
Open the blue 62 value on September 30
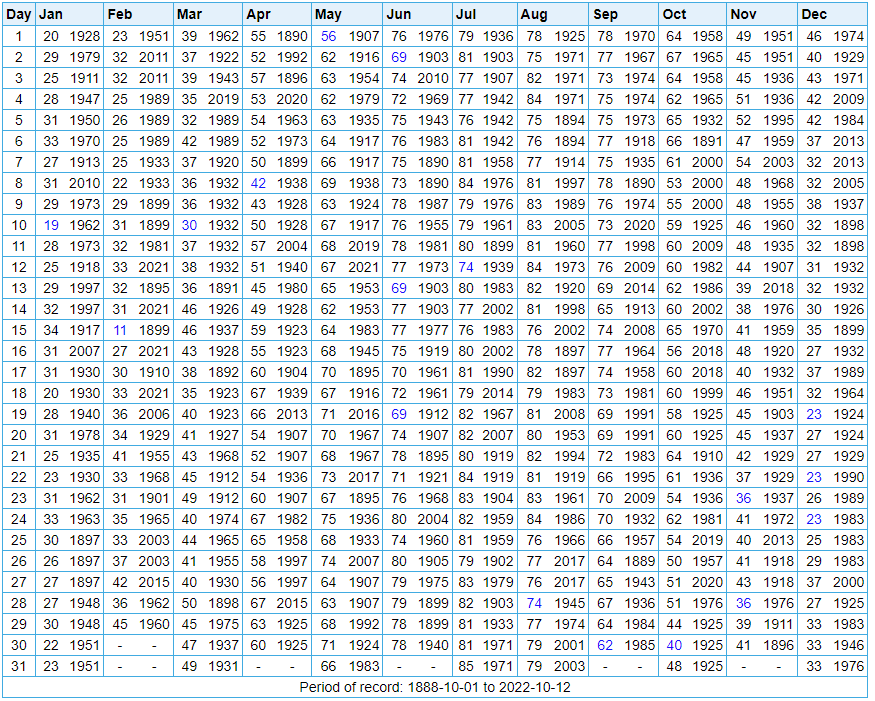pyautogui.click(x=604, y=645)
